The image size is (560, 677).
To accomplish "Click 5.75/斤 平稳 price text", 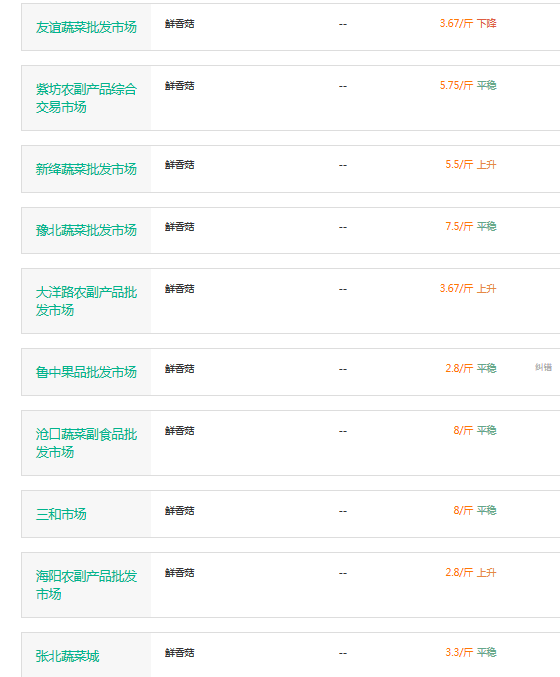I will click(468, 85).
